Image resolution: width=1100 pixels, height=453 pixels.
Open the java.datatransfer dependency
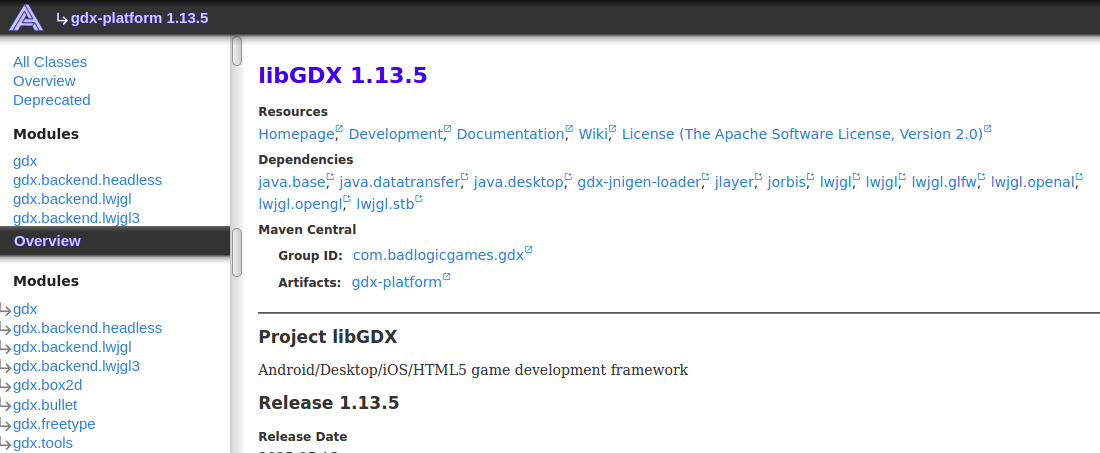[400, 183]
